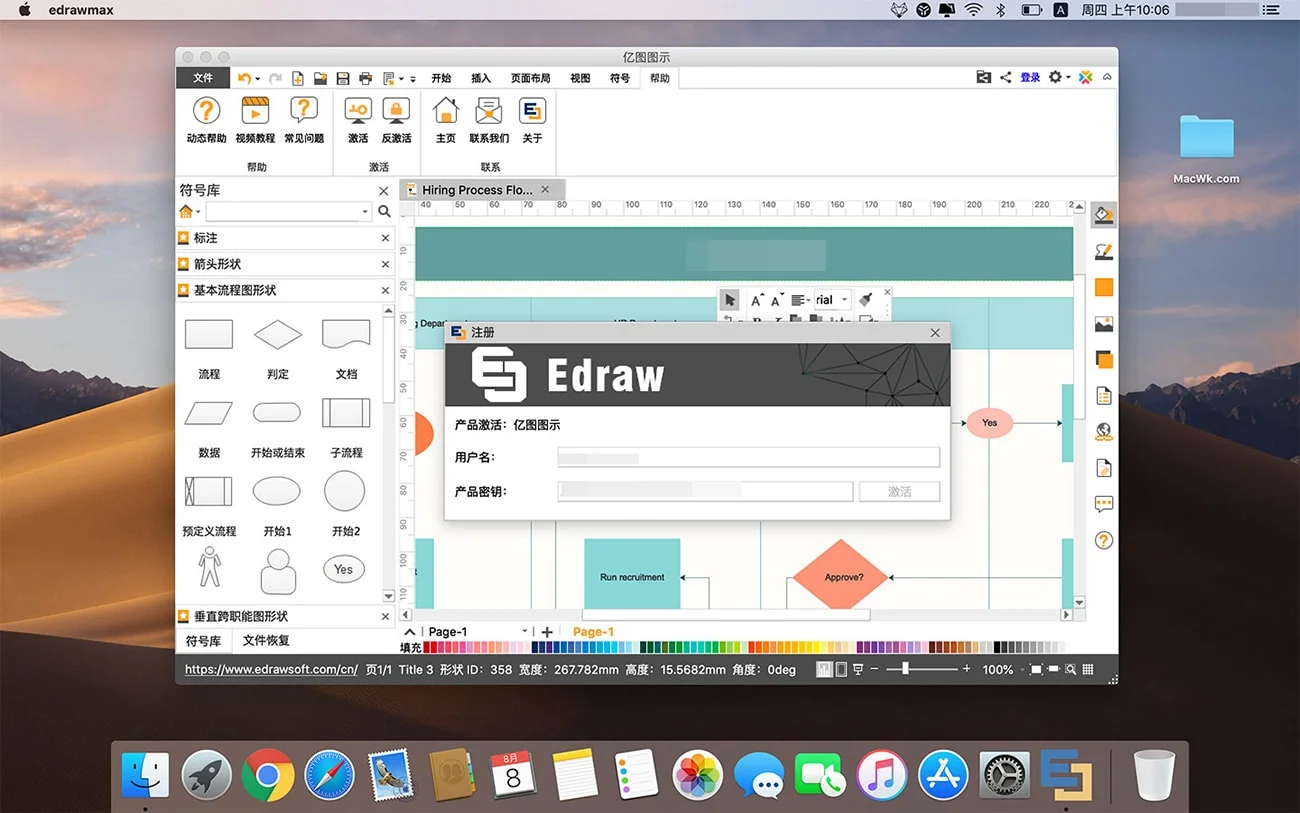
Task: Open the edrawmax menu in the menu bar
Action: click(x=80, y=10)
